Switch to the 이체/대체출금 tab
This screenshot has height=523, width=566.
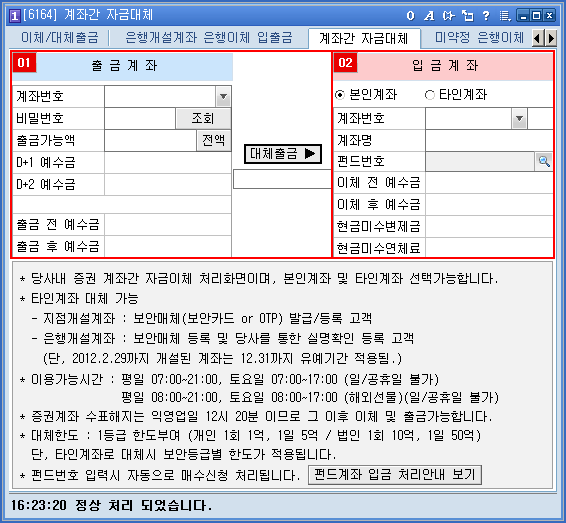click(x=60, y=38)
